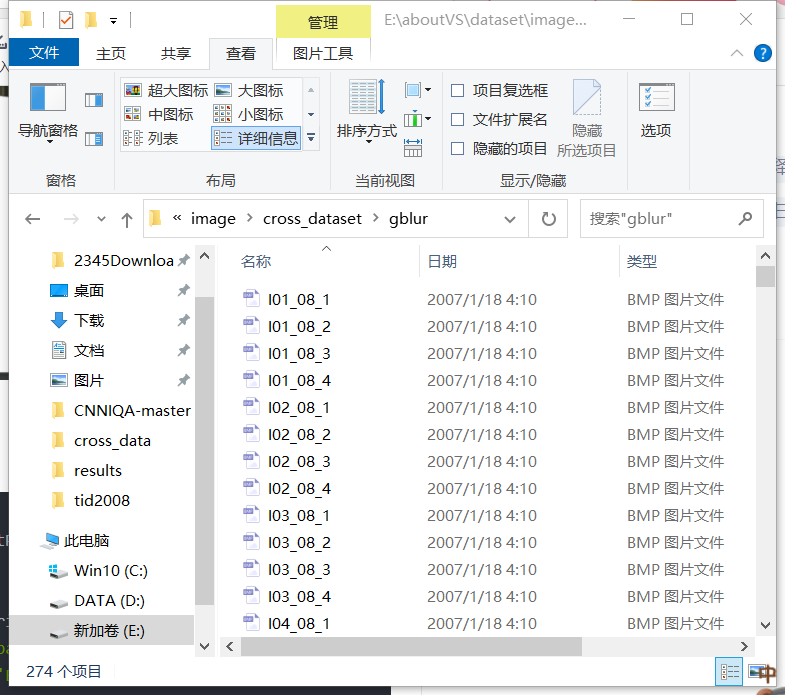The width and height of the screenshot is (785, 695).
Task: Select 大图标 large icons layout
Action: coord(249,91)
